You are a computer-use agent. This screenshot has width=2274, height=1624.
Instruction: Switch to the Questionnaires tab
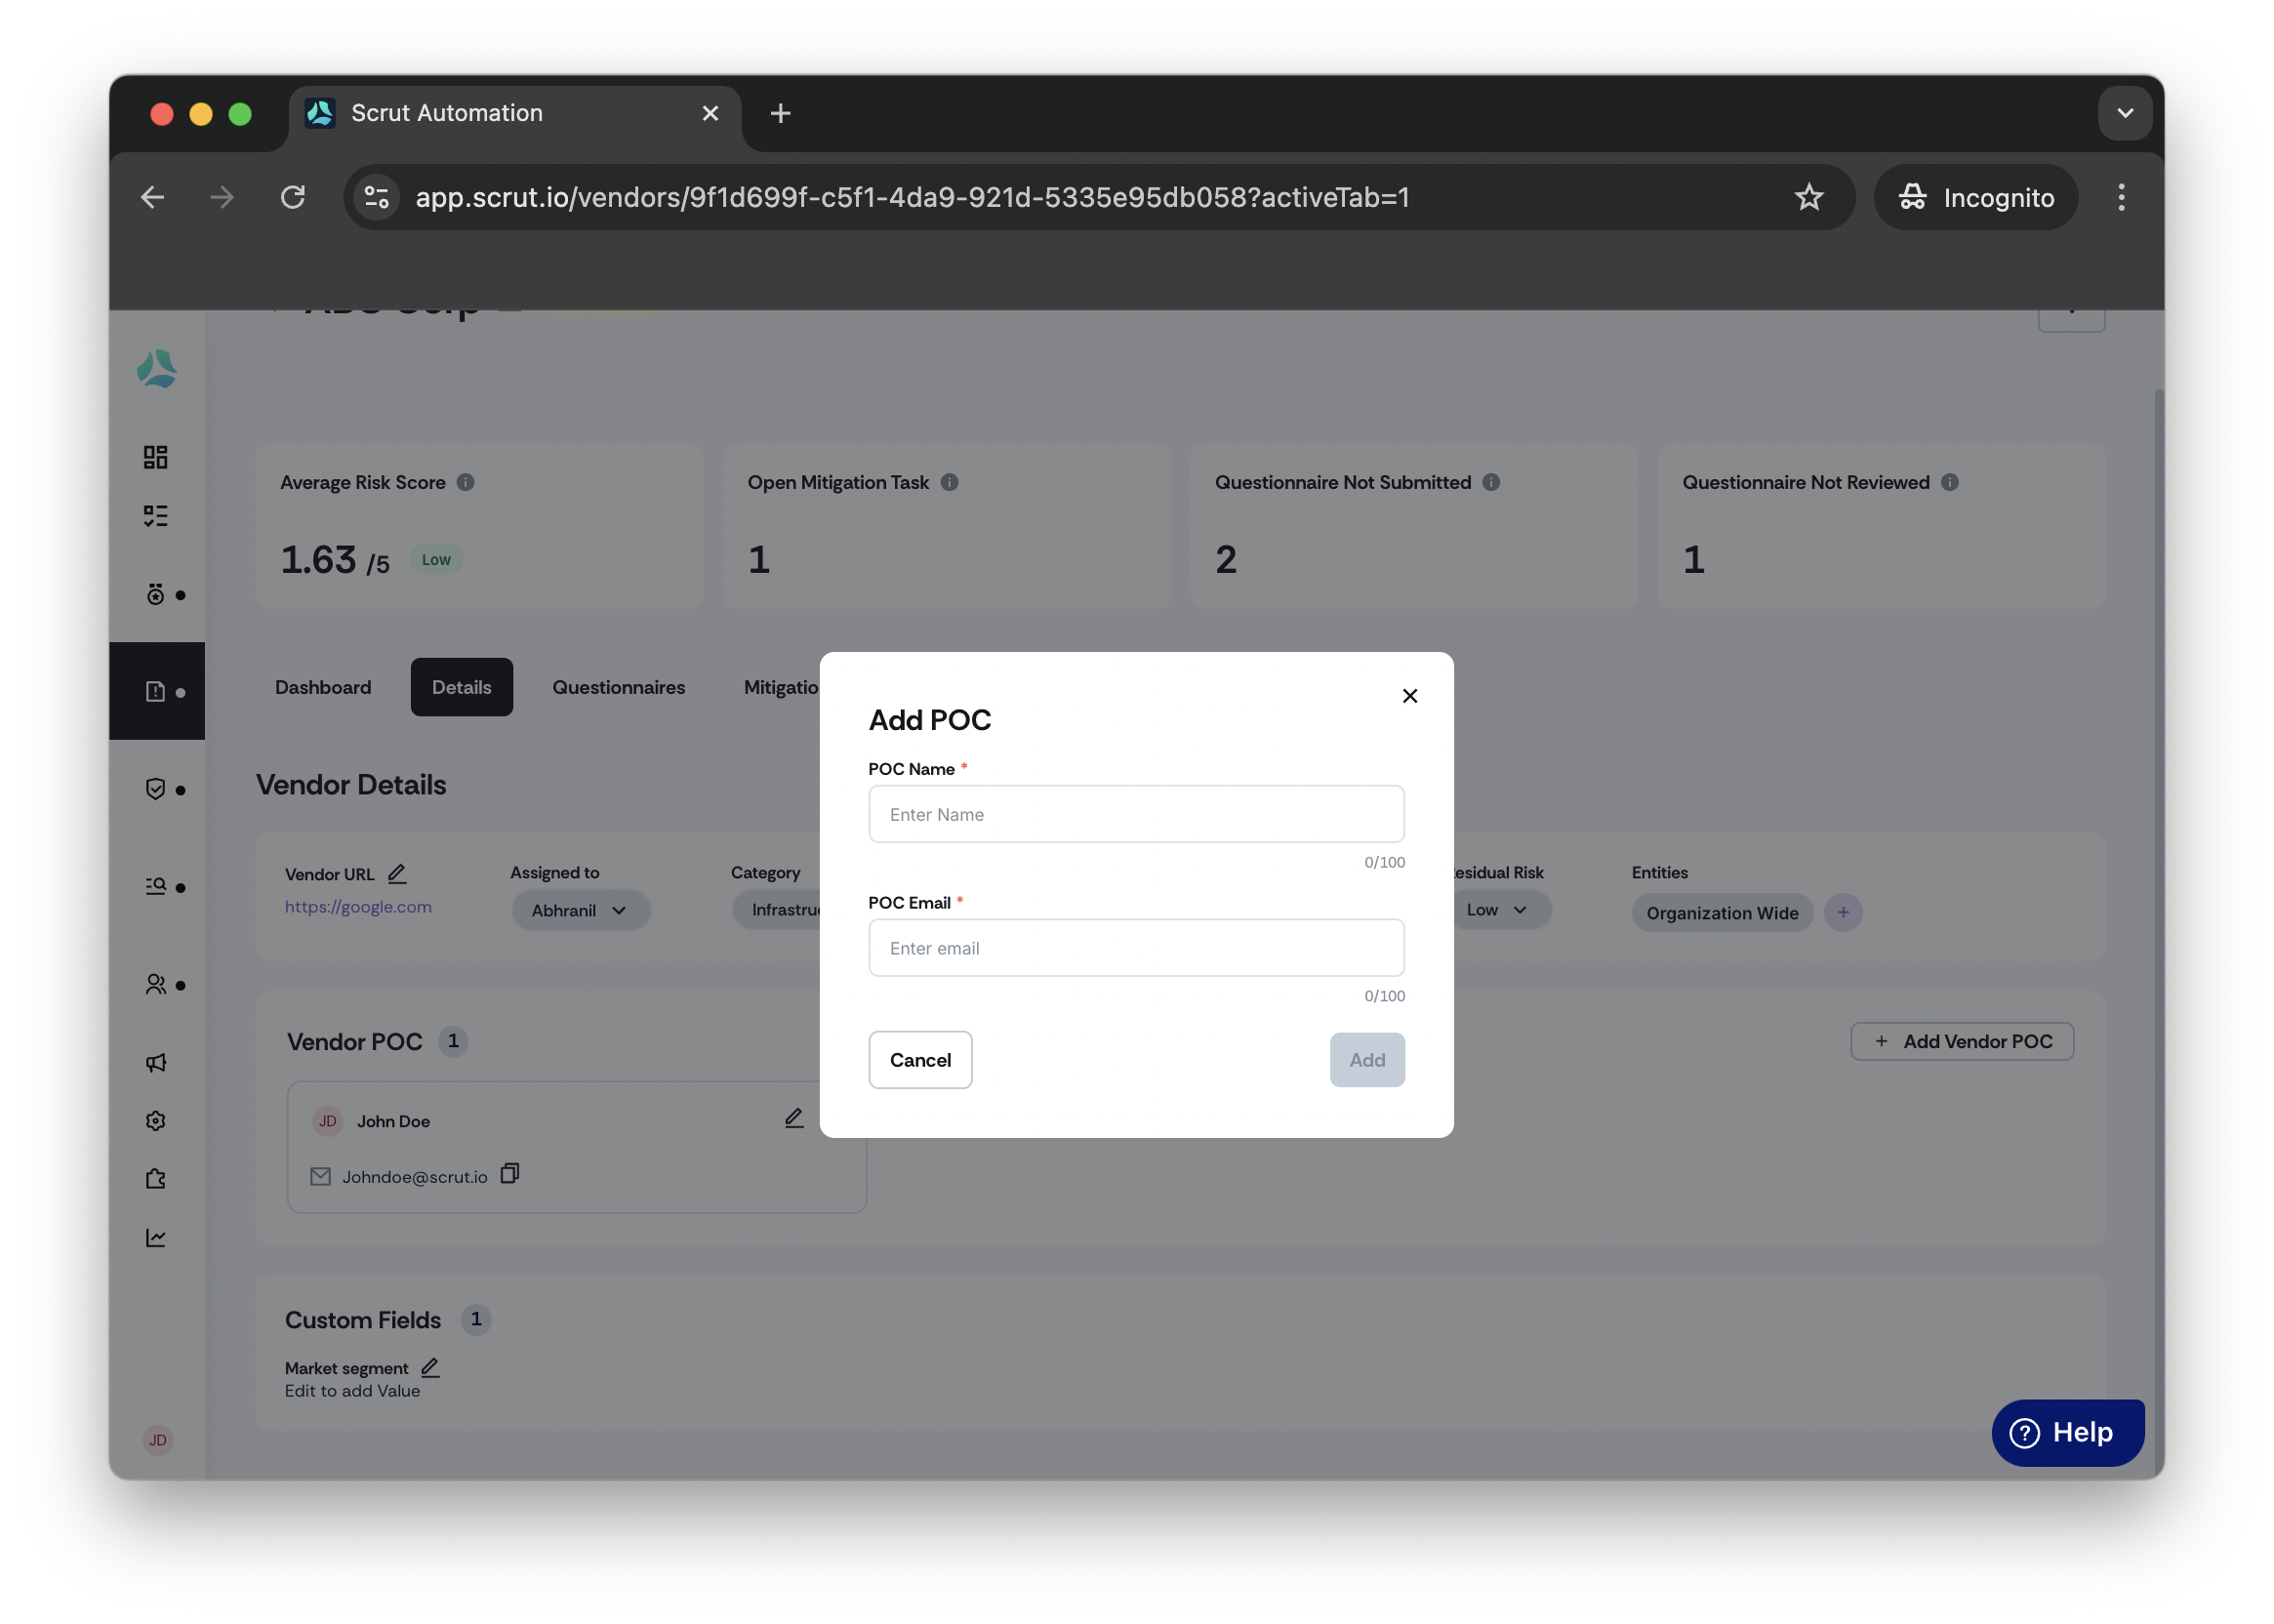point(619,687)
